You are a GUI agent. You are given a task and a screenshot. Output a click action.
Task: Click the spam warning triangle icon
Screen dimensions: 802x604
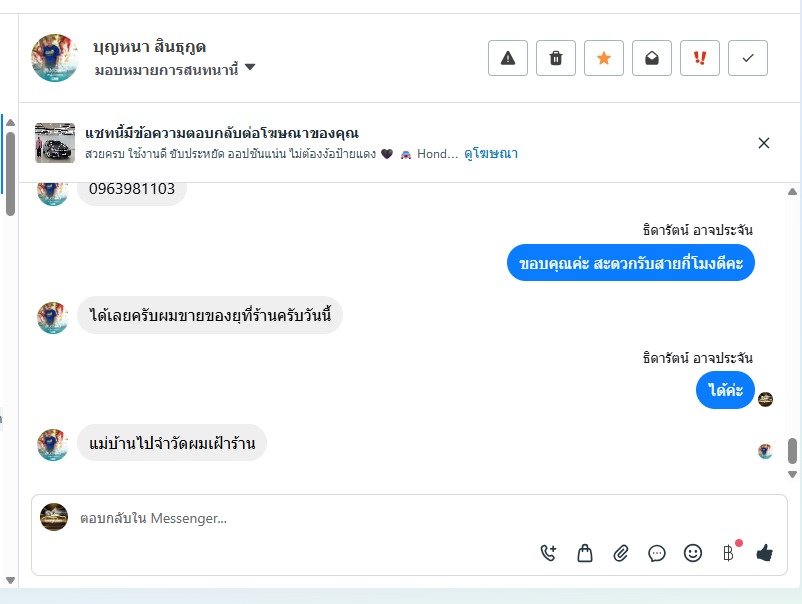(508, 58)
